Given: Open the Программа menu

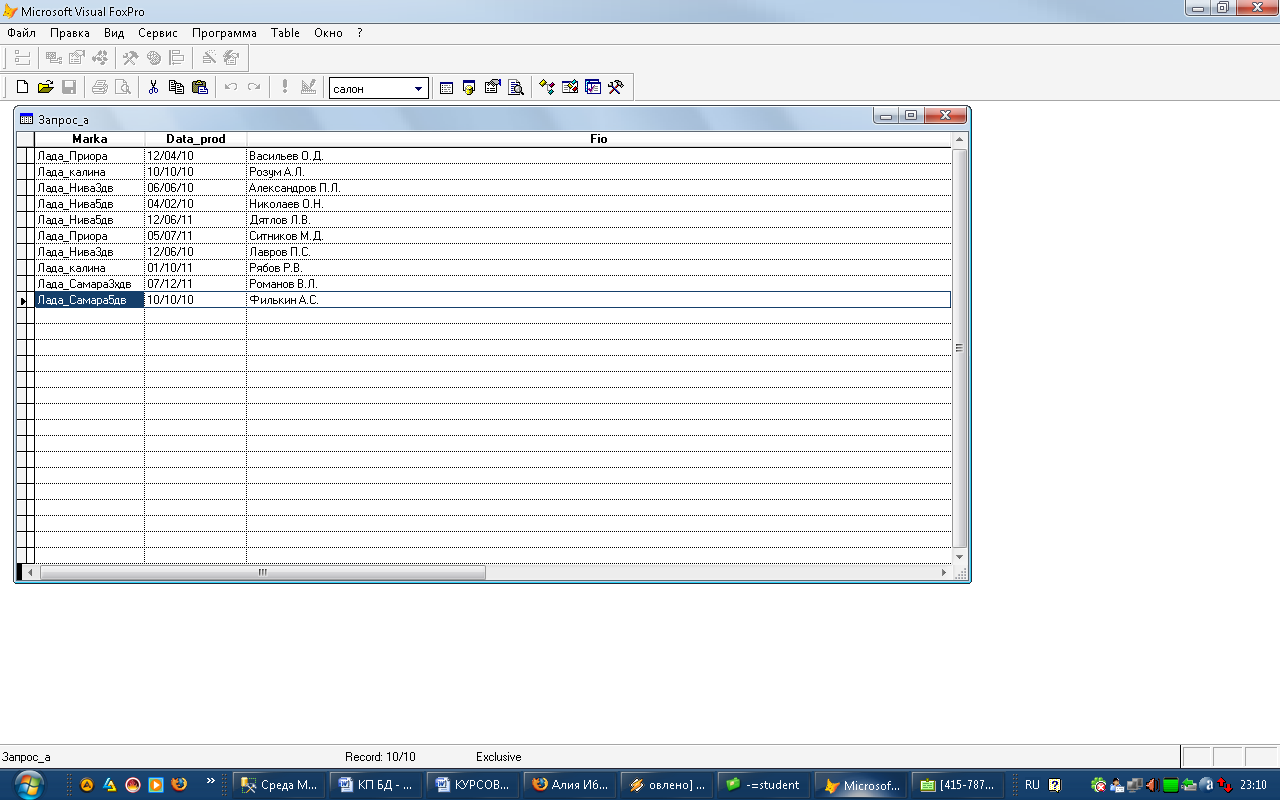Looking at the screenshot, I should (224, 33).
